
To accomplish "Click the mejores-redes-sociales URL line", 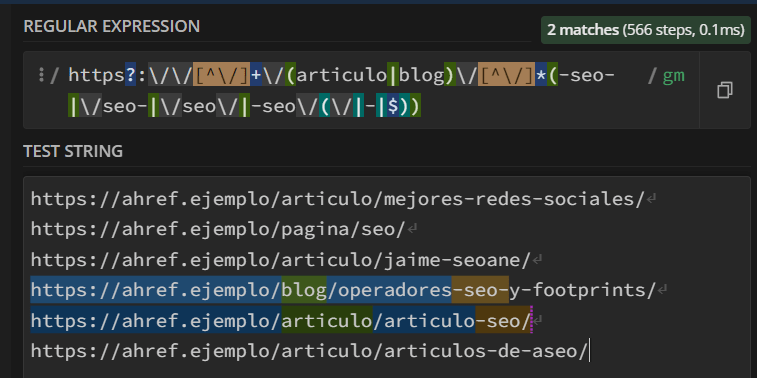I will pos(338,199).
